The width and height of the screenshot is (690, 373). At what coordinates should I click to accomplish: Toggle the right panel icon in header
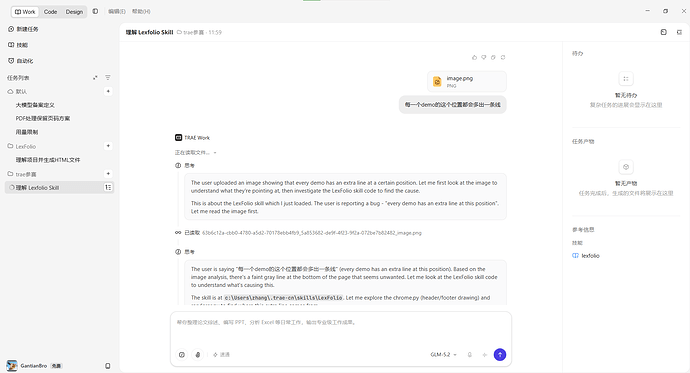click(679, 32)
